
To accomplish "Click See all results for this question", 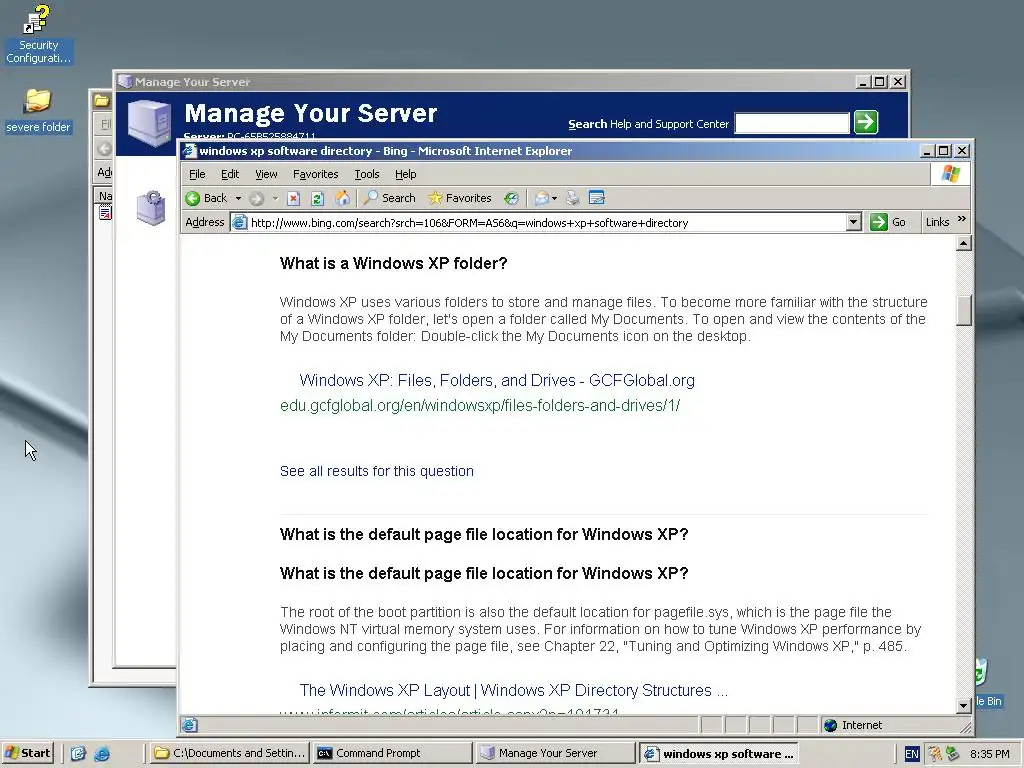I will coord(377,472).
